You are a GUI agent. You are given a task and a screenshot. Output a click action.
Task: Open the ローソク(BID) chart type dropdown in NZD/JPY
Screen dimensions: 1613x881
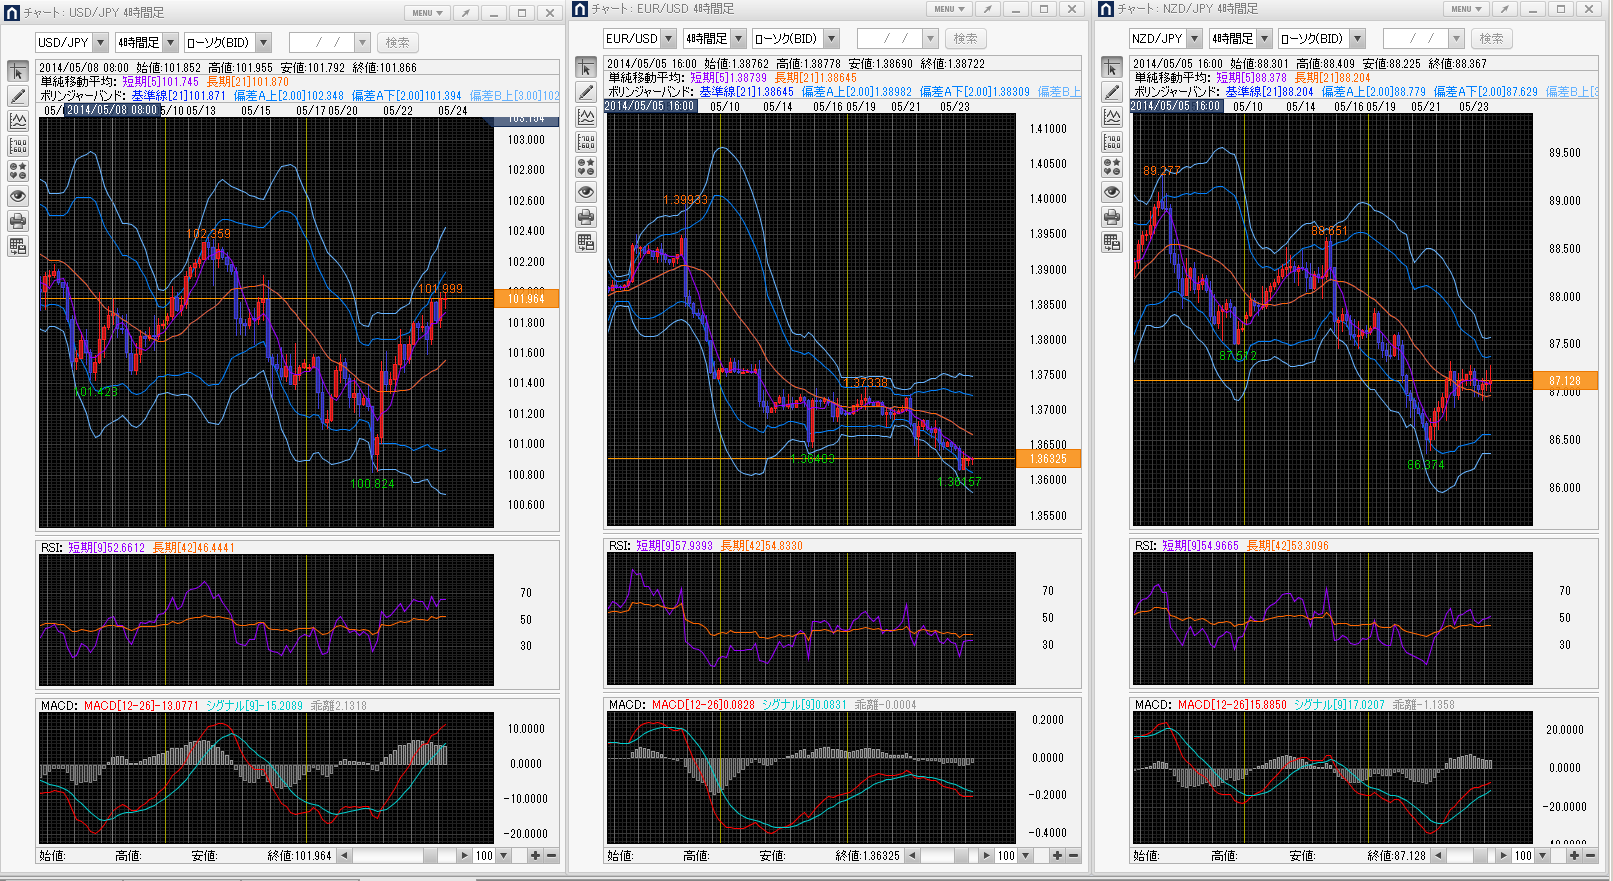(1357, 39)
